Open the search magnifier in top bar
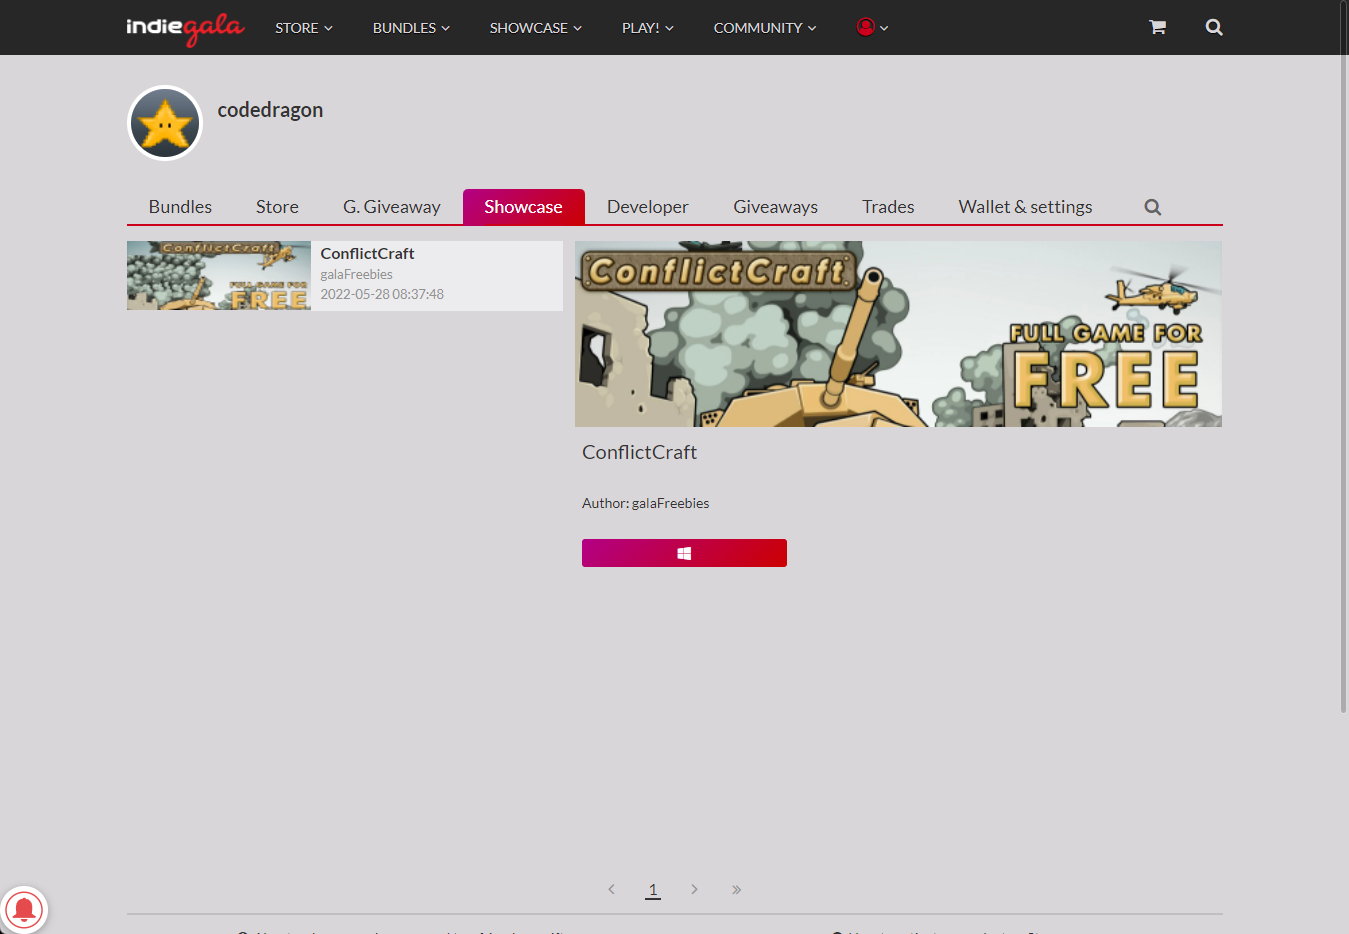The width and height of the screenshot is (1349, 934). [x=1214, y=27]
